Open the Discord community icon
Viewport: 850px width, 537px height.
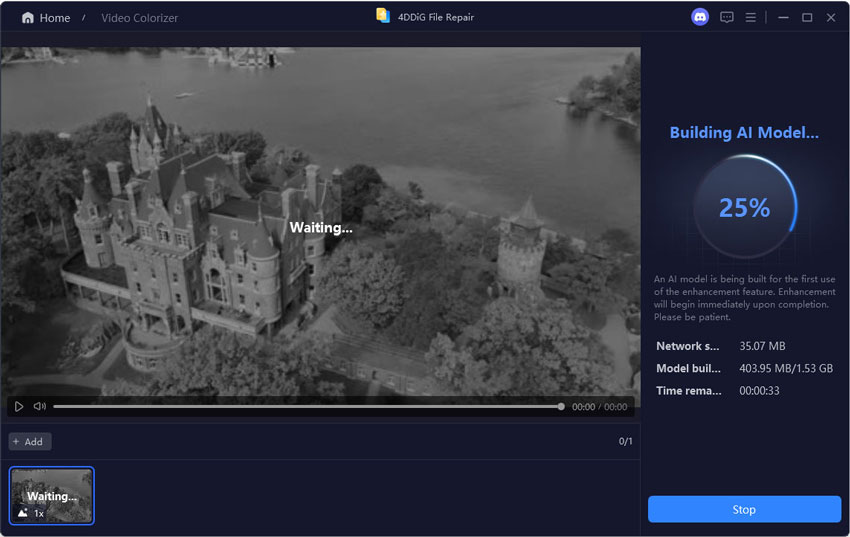pos(700,17)
